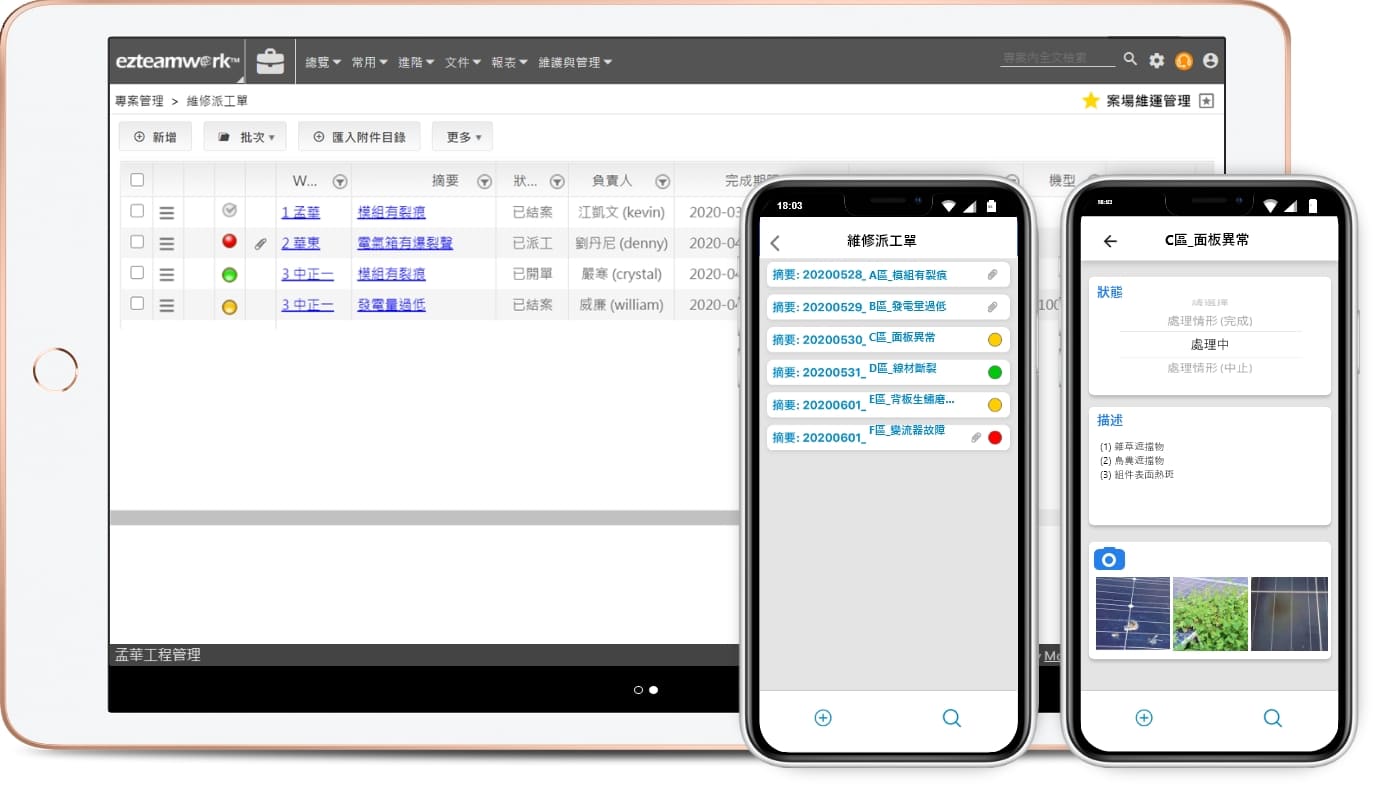
Task: Tap the add icon under 維修派工單 list
Action: [823, 718]
